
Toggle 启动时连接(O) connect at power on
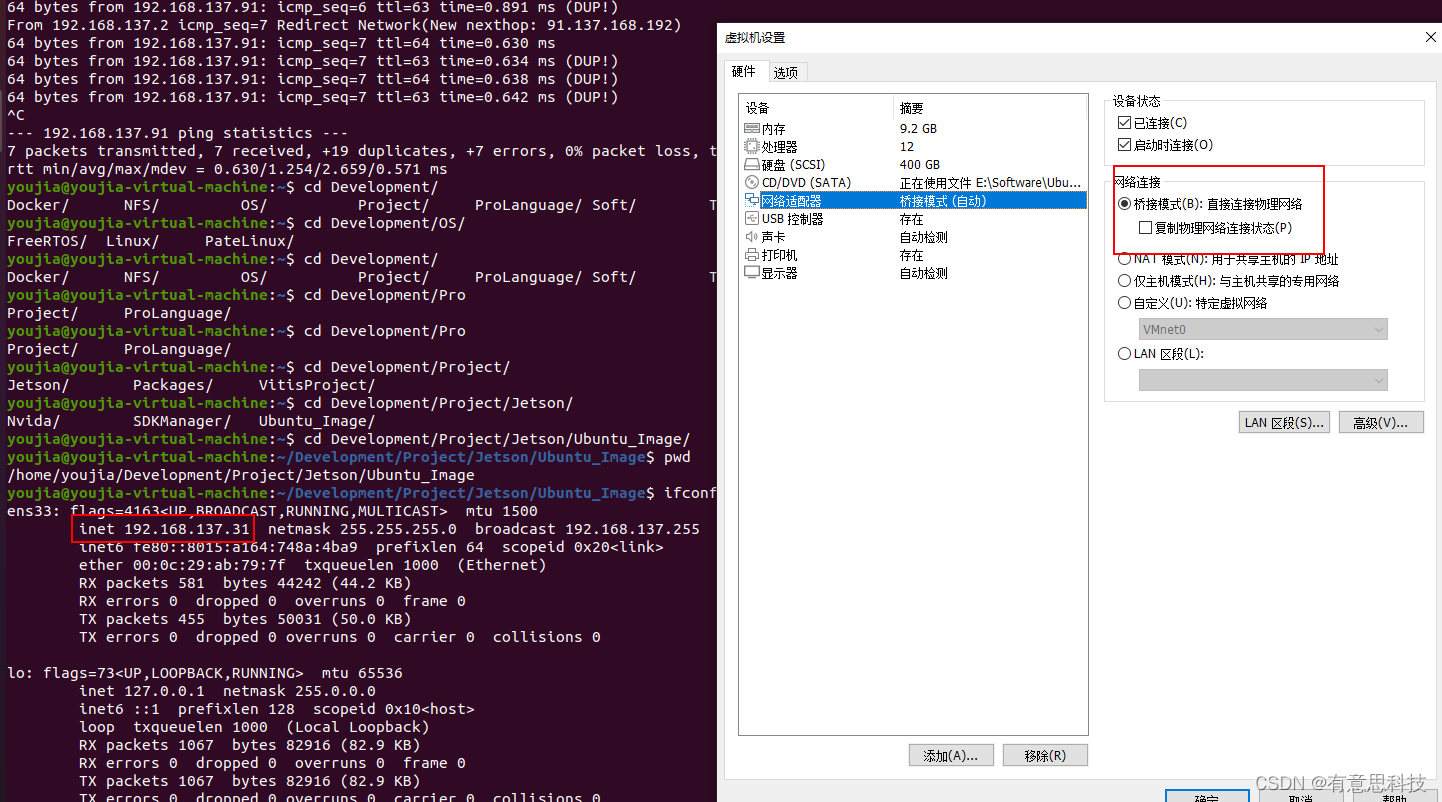[x=1125, y=145]
